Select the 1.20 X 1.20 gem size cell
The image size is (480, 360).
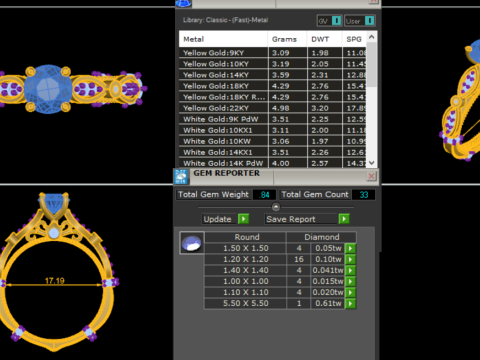pos(246,259)
